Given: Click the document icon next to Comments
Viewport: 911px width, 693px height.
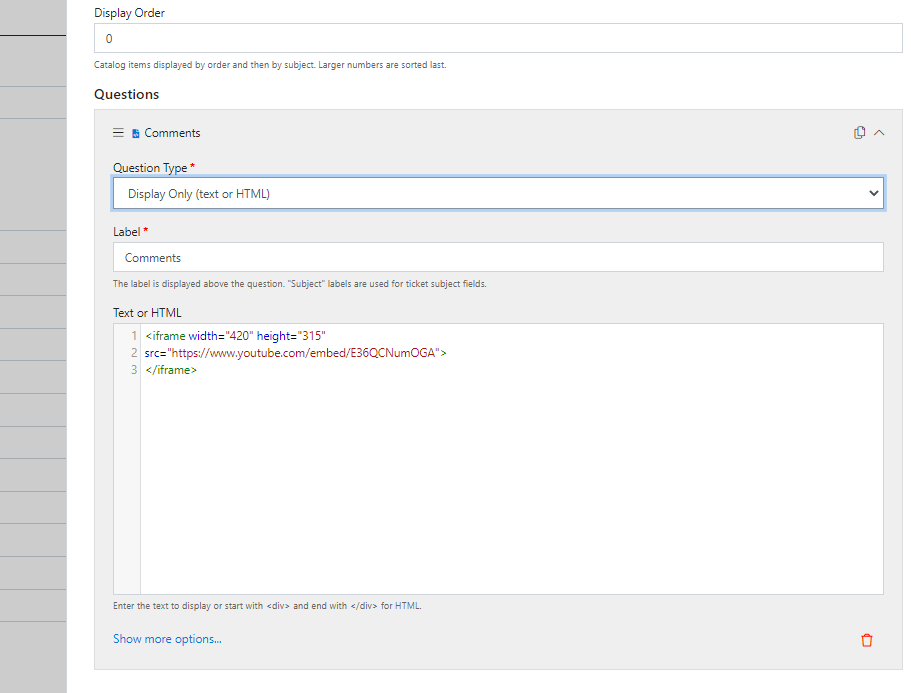Looking at the screenshot, I should [135, 134].
